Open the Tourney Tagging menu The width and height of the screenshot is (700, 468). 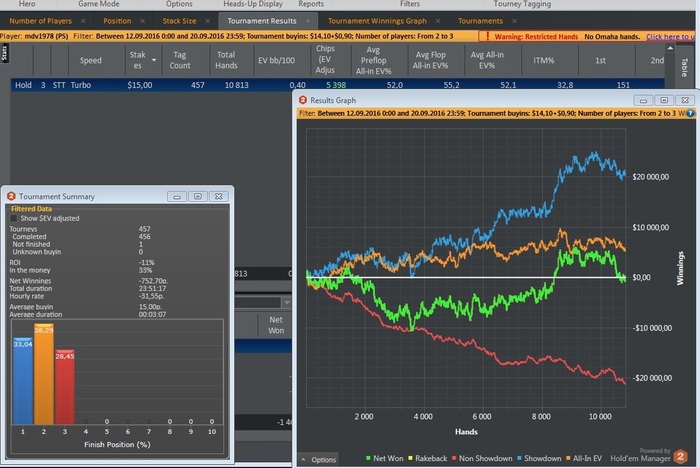pos(522,4)
